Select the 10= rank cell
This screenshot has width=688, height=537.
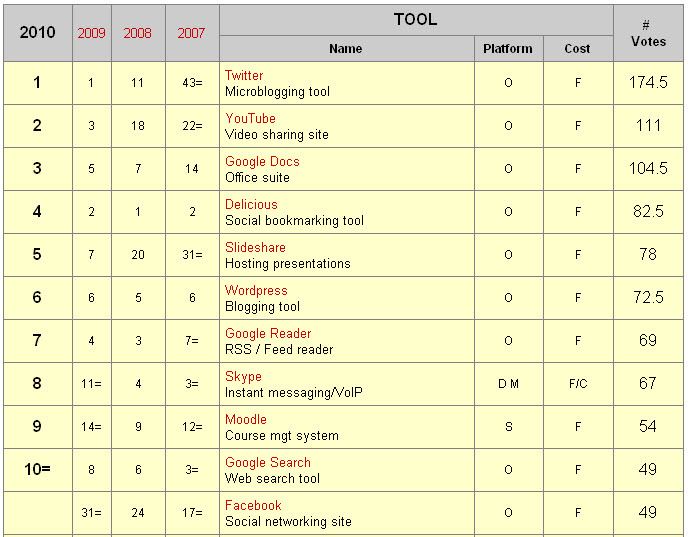pos(38,469)
